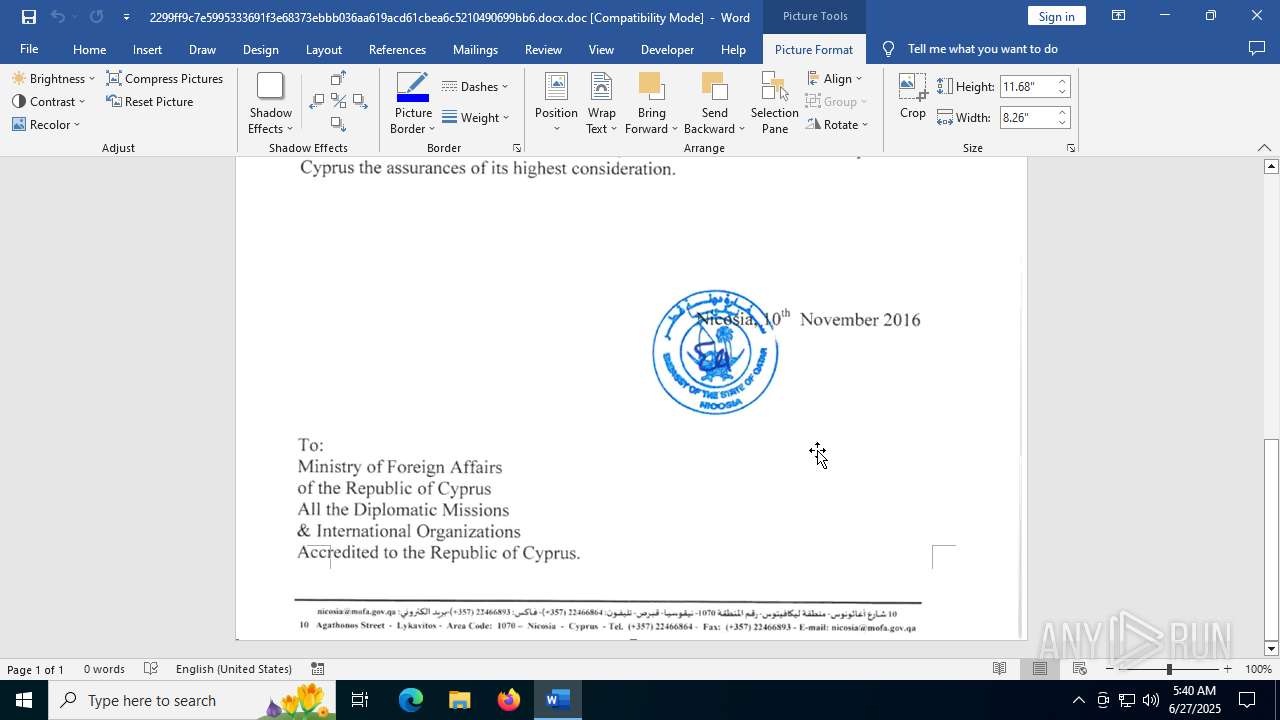Click the spelling and proofing status icon
Image resolution: width=1280 pixels, height=720 pixels.
151,669
